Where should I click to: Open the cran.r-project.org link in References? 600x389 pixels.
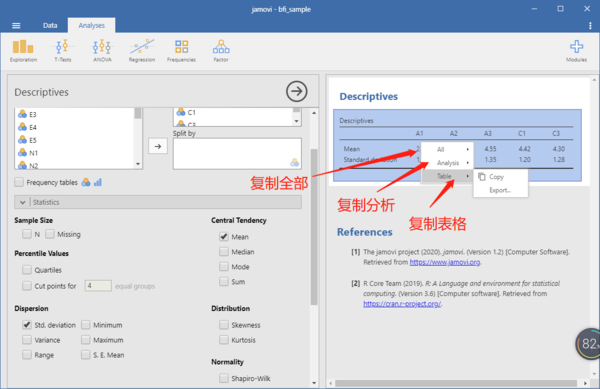[402, 304]
